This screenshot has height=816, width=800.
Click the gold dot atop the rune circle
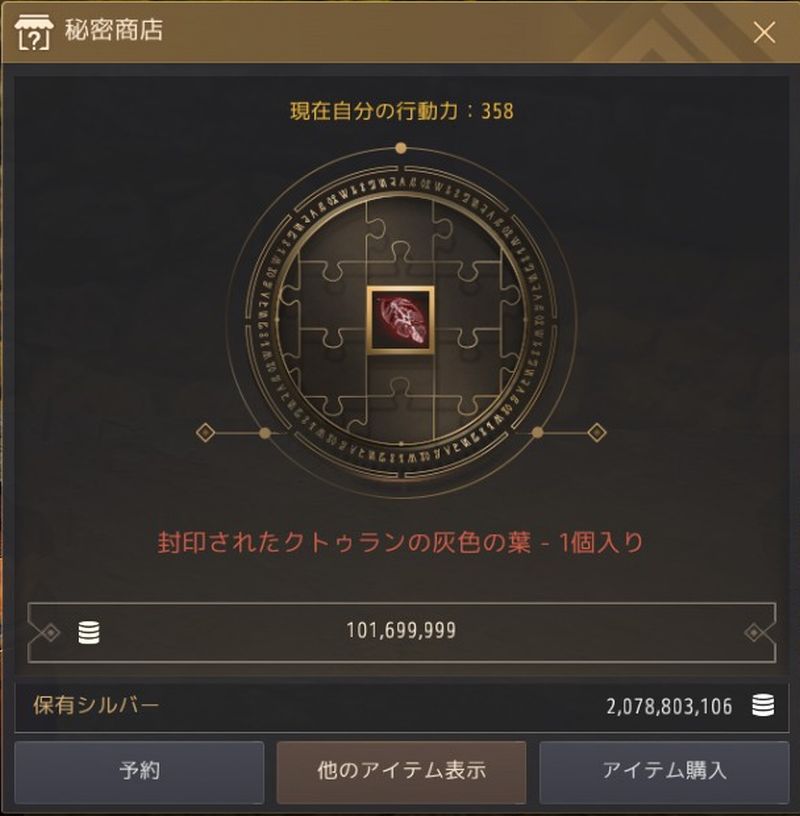[400, 148]
